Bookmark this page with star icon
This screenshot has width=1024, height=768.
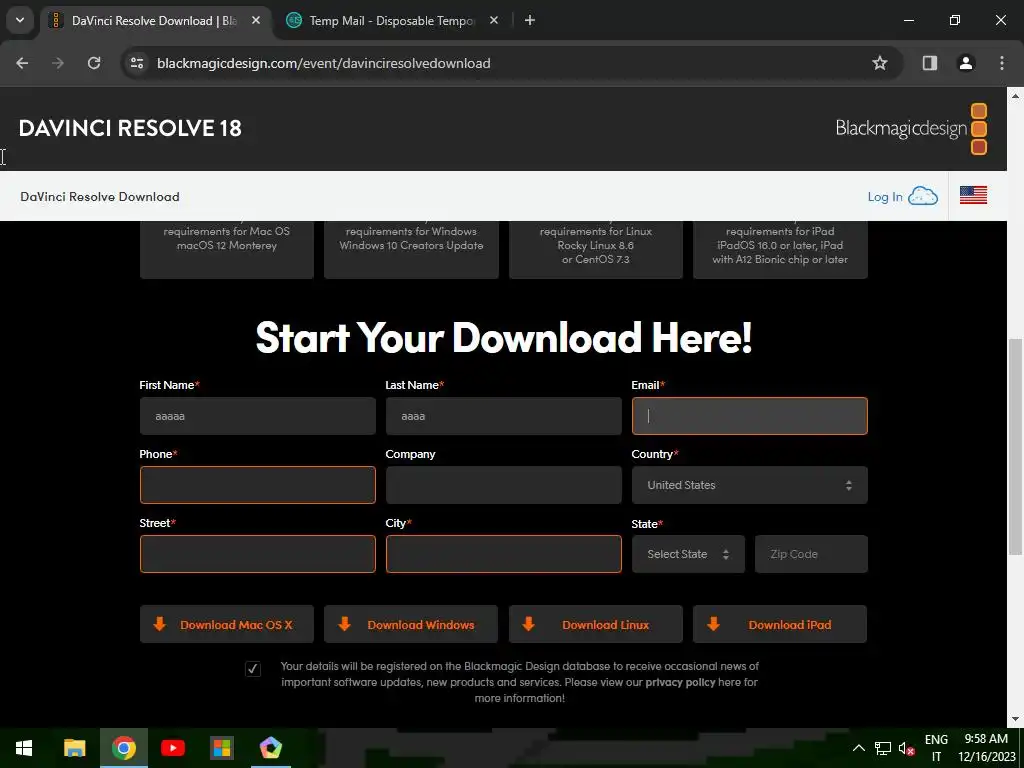point(880,63)
